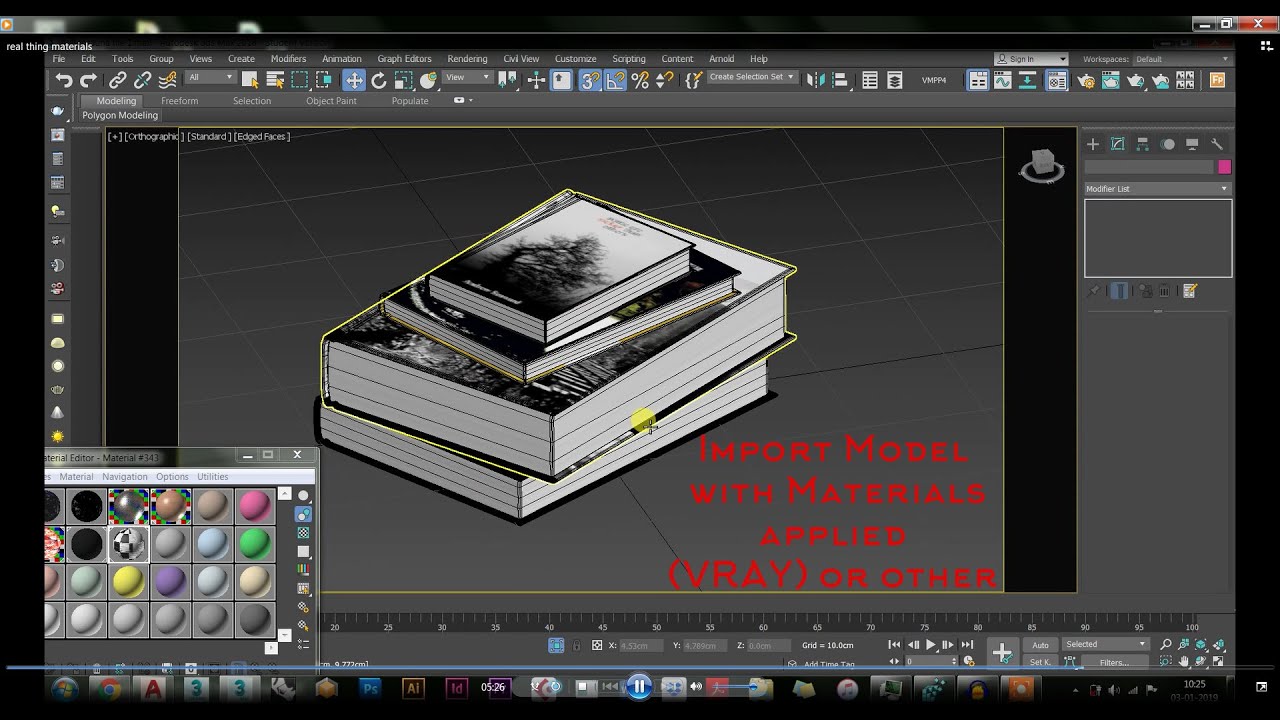
Task: Open Utilities wrench panel icon
Action: [1217, 144]
